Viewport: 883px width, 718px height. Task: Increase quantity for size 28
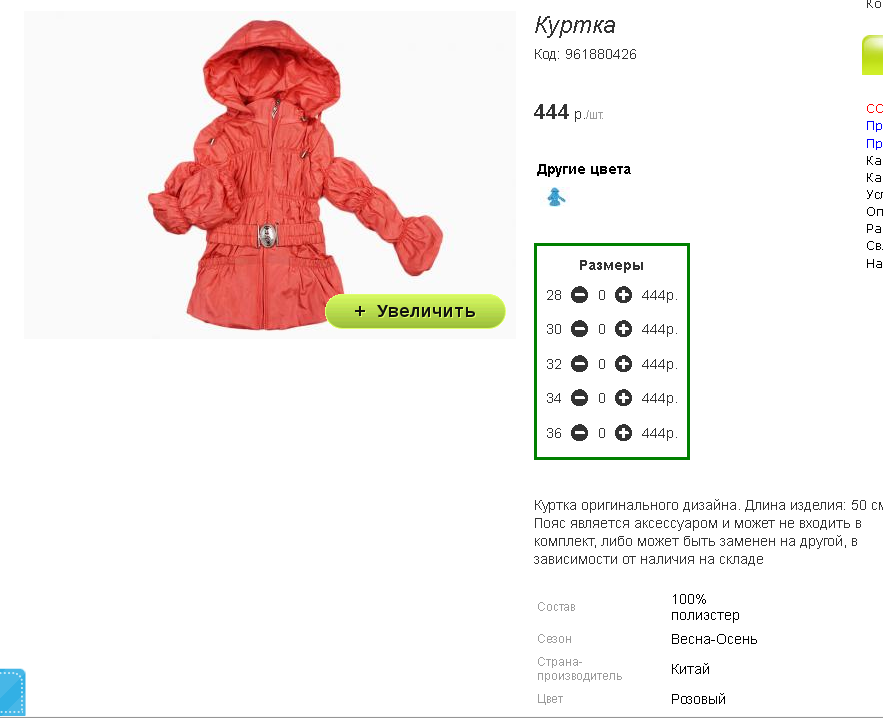click(623, 295)
